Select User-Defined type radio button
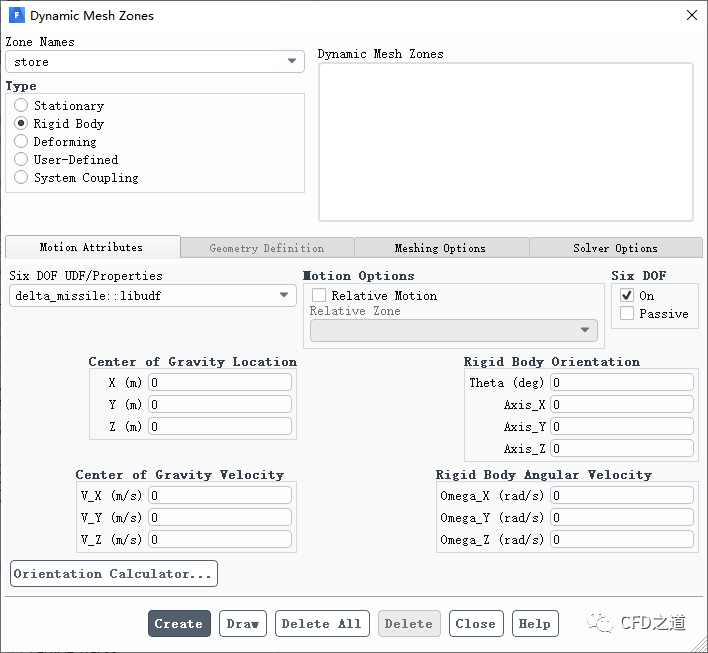The height and width of the screenshot is (653, 708). 21,160
